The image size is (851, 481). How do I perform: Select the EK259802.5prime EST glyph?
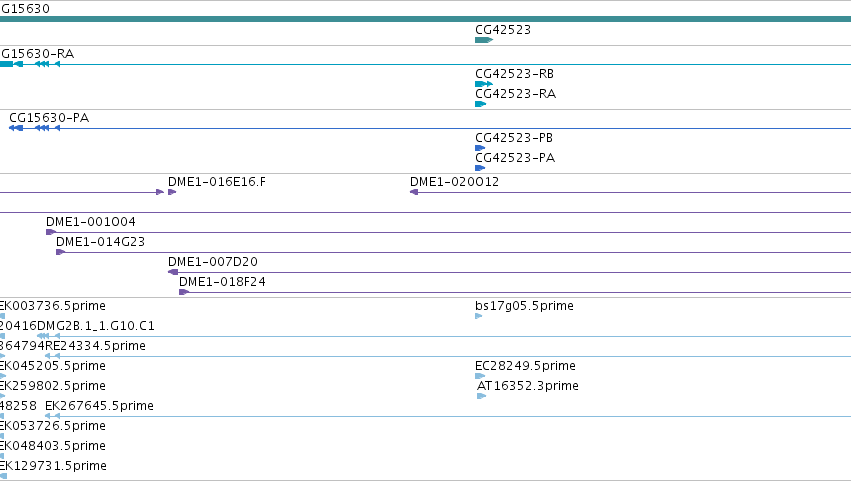[x=2, y=396]
